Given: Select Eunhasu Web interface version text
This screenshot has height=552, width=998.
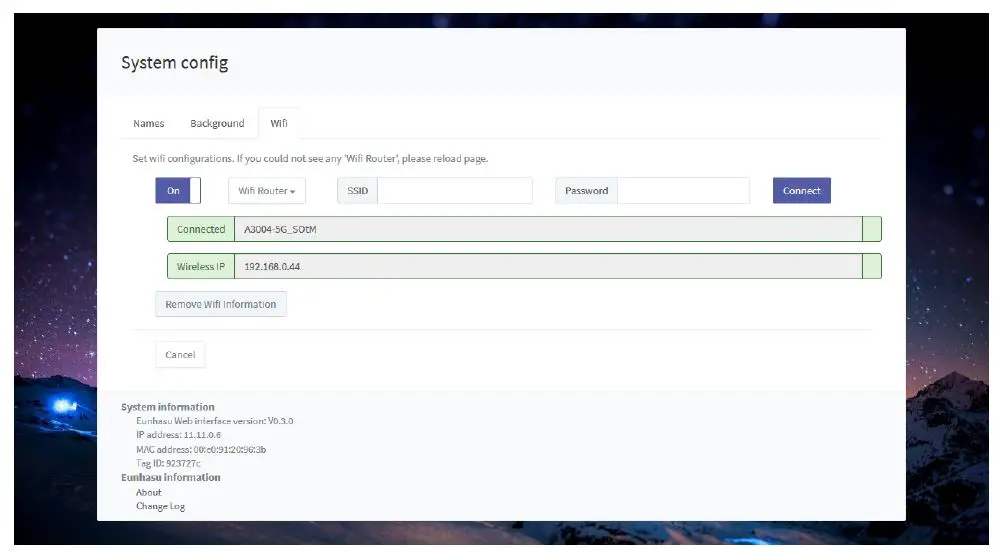Looking at the screenshot, I should [214, 421].
